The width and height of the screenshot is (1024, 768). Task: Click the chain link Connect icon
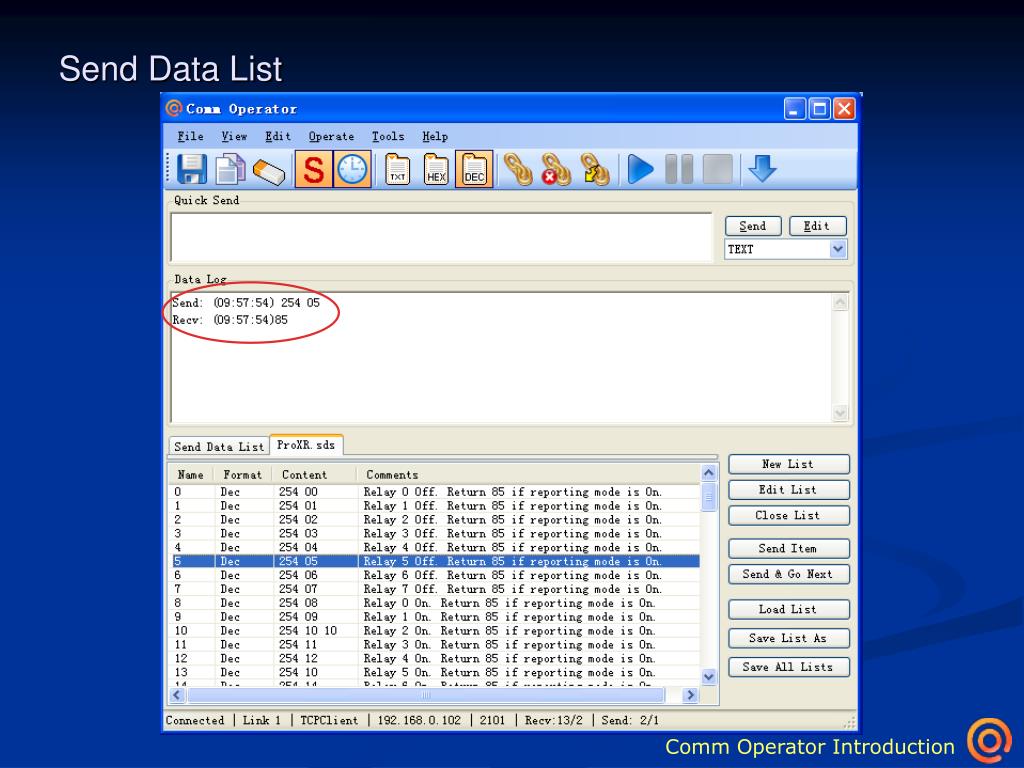[x=518, y=170]
